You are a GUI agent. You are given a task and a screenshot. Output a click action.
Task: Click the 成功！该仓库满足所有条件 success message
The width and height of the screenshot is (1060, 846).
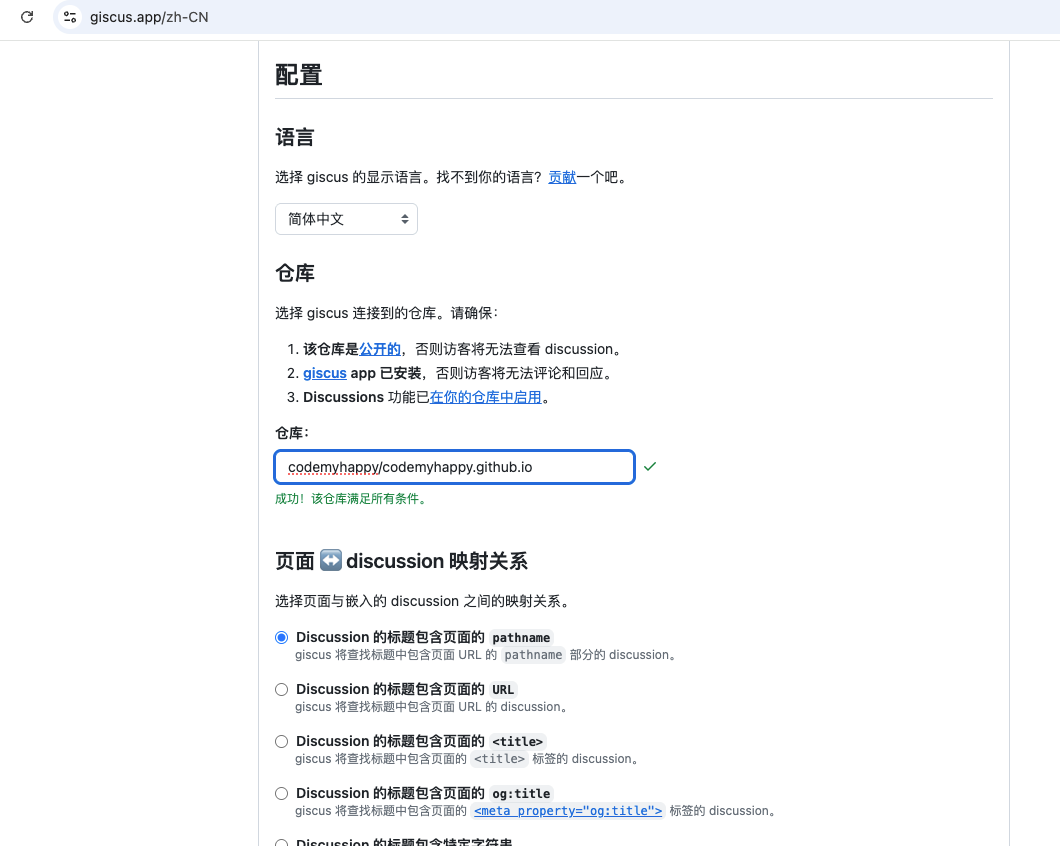click(351, 499)
